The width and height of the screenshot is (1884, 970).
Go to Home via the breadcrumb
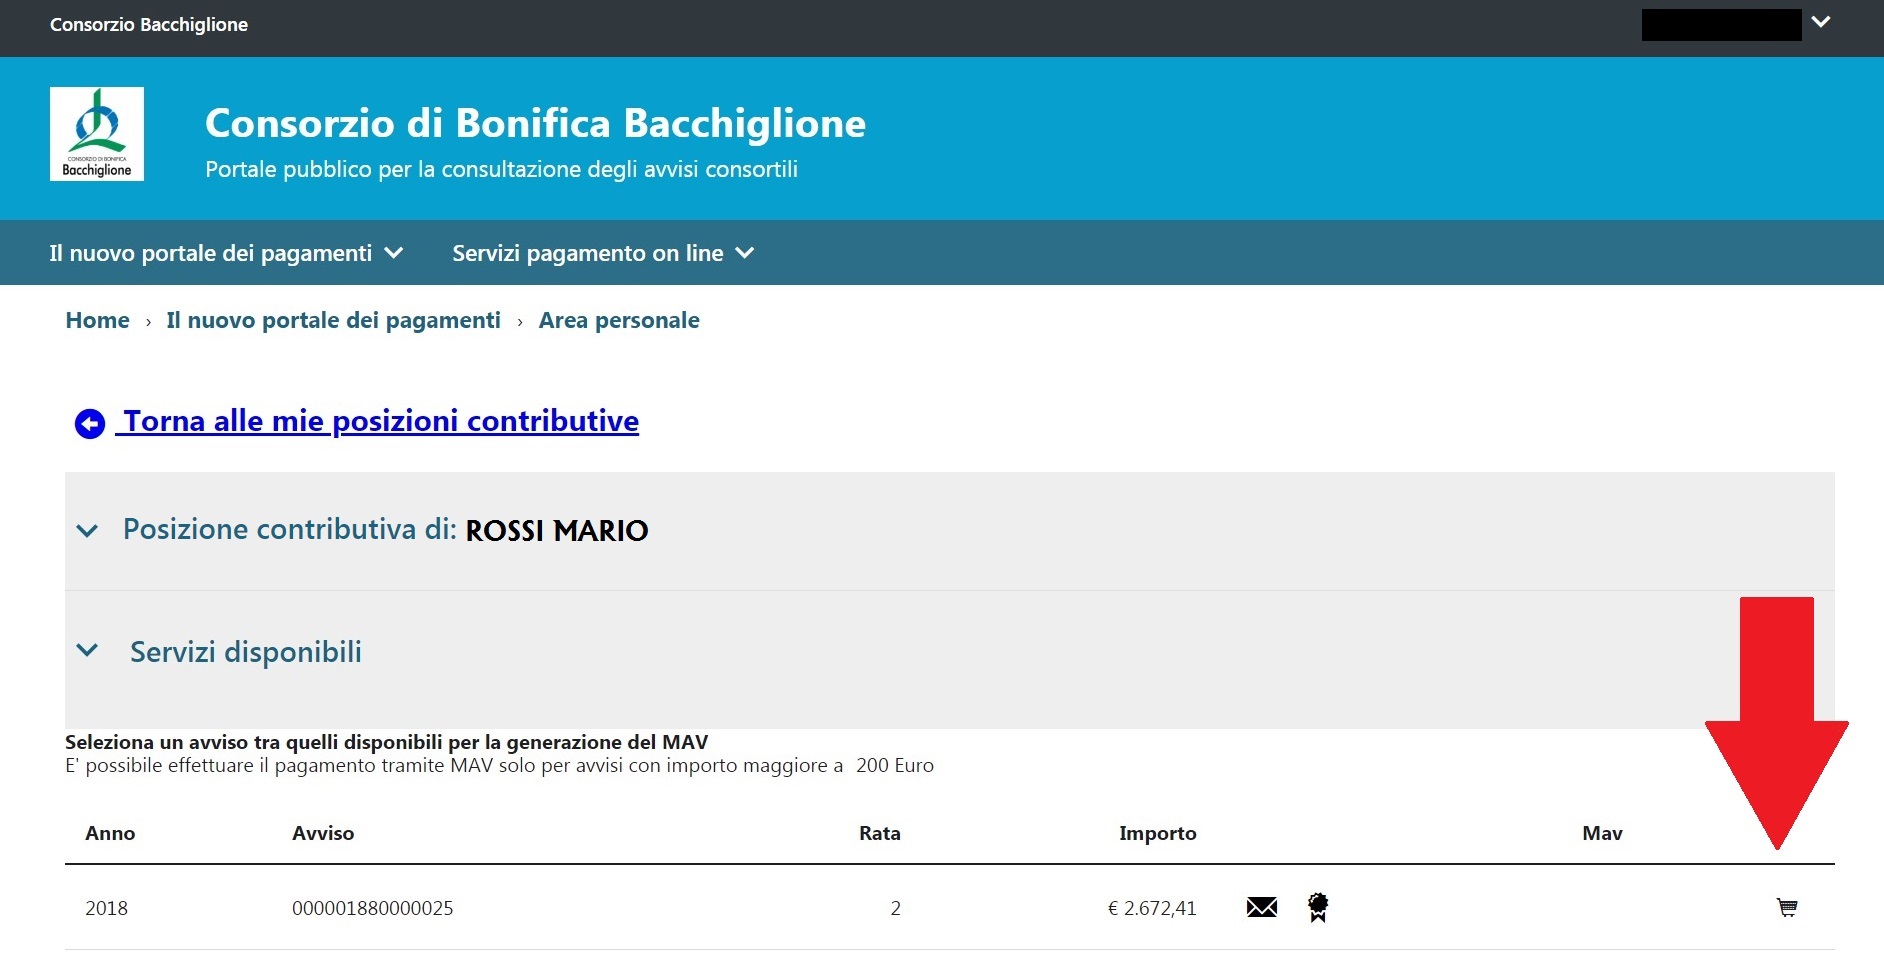(x=97, y=320)
